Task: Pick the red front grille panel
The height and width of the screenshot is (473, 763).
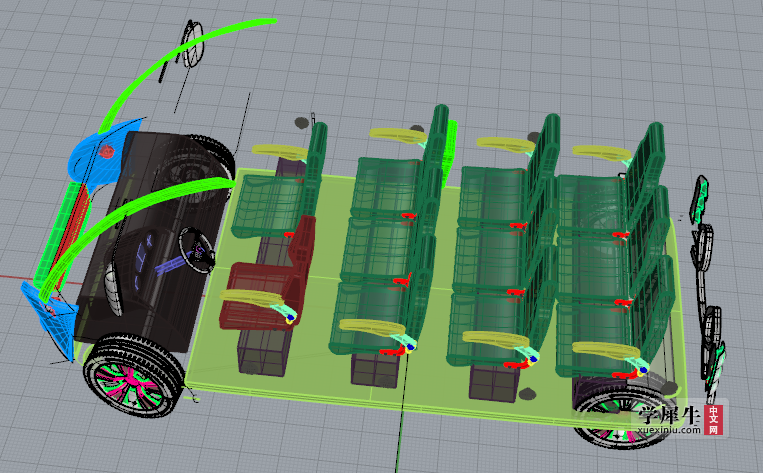Action: pyautogui.click(x=74, y=234)
